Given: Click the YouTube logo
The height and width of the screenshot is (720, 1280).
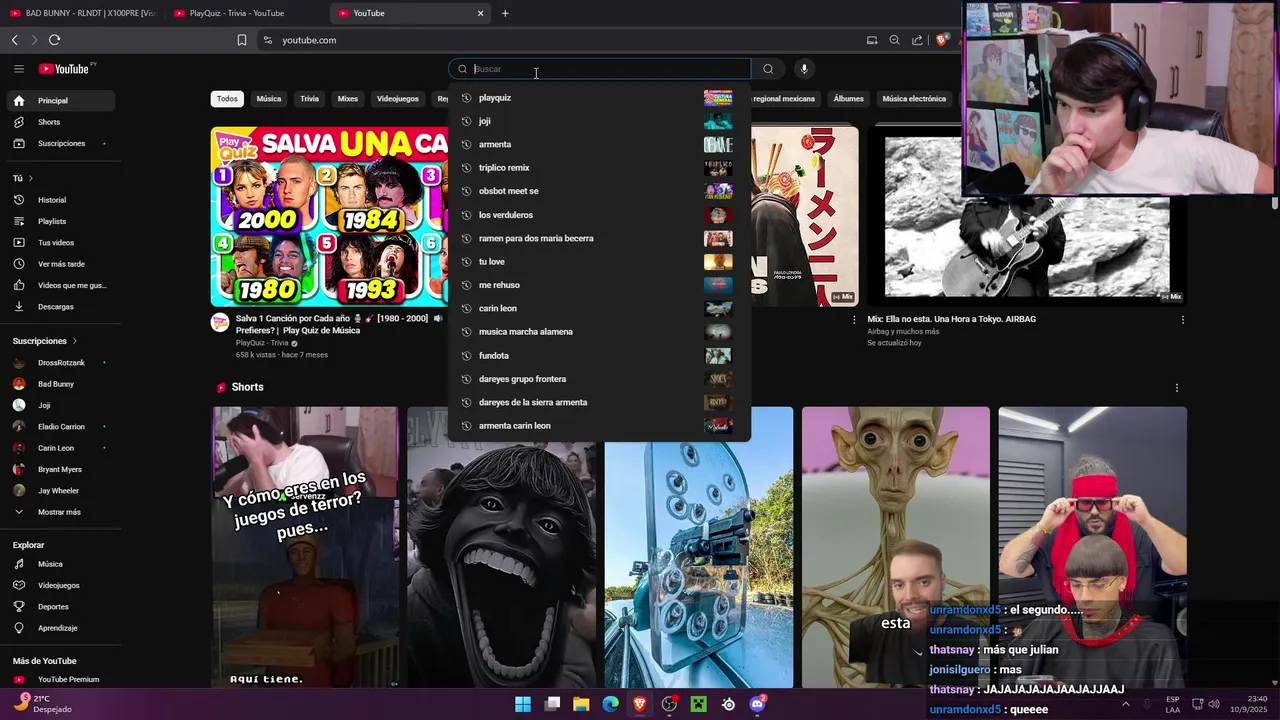Looking at the screenshot, I should [x=64, y=69].
